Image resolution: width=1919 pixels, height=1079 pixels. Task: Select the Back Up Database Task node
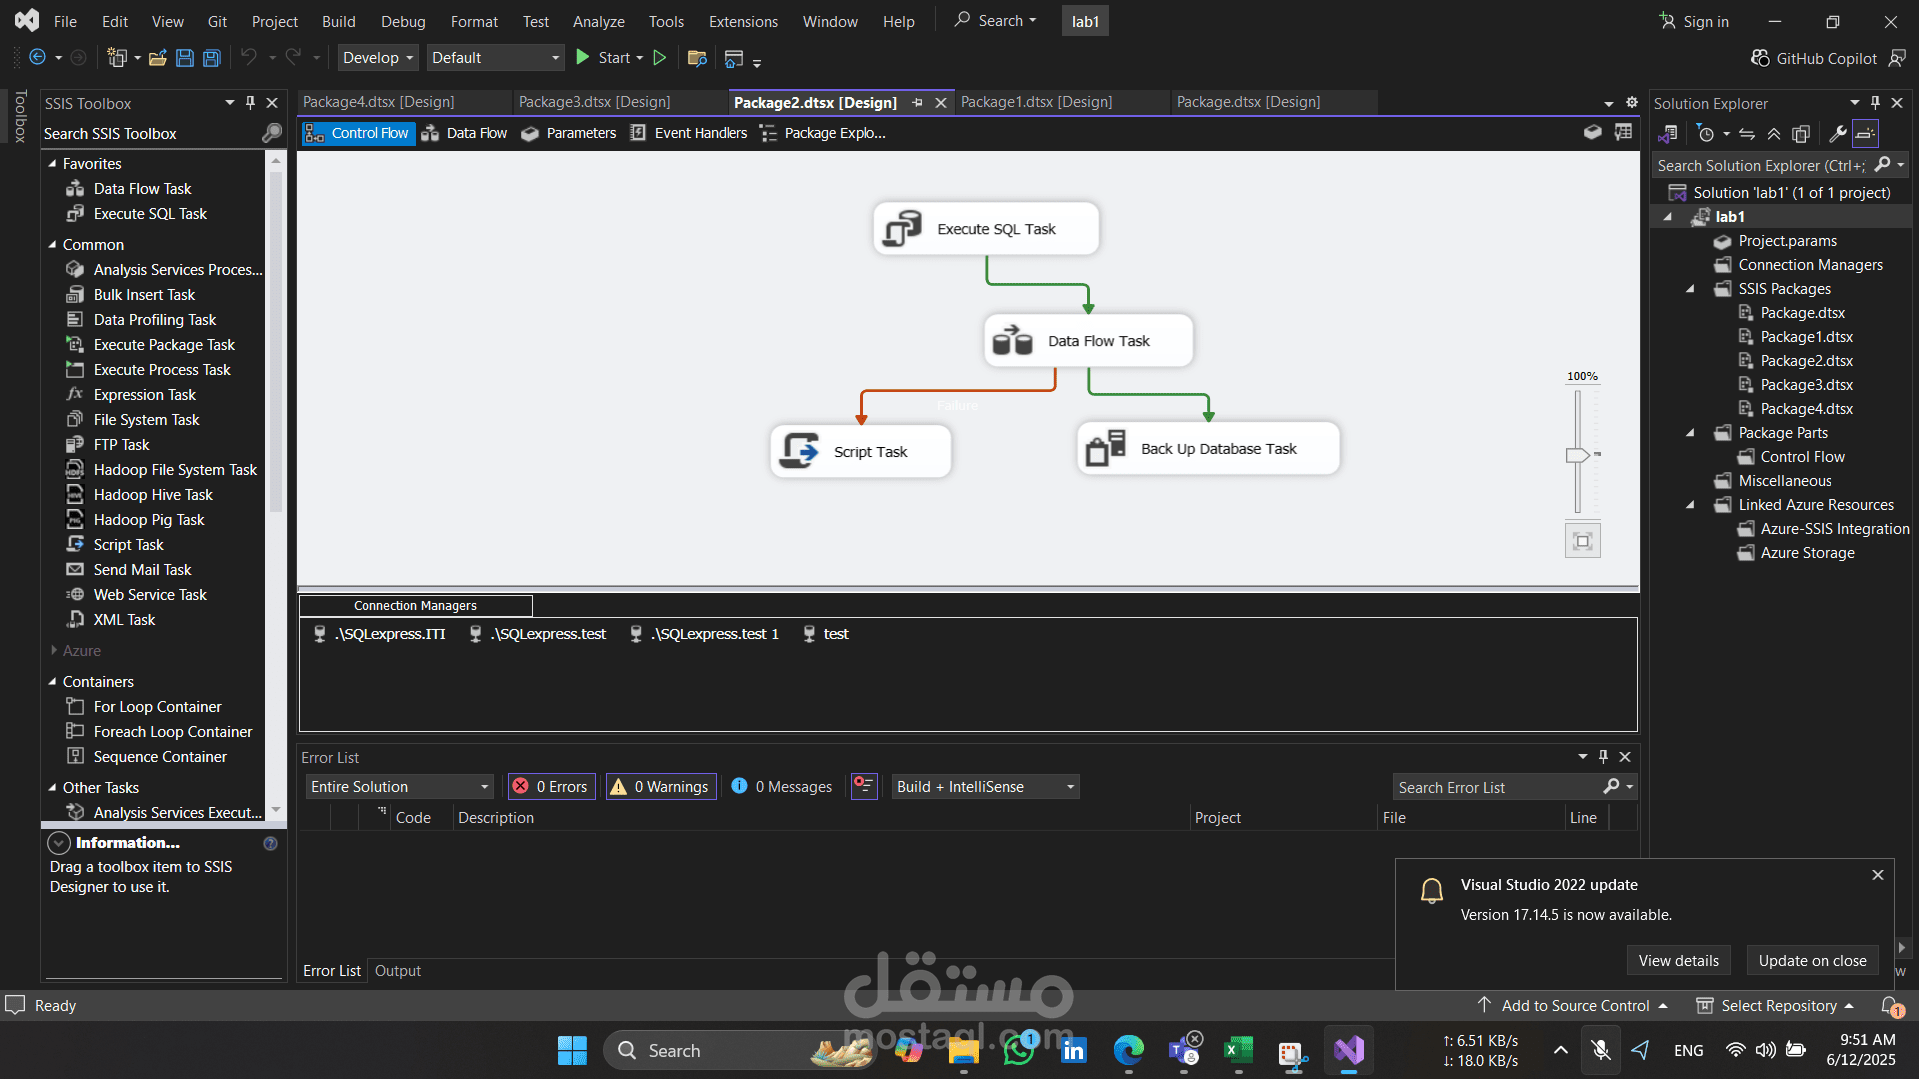coord(1208,449)
